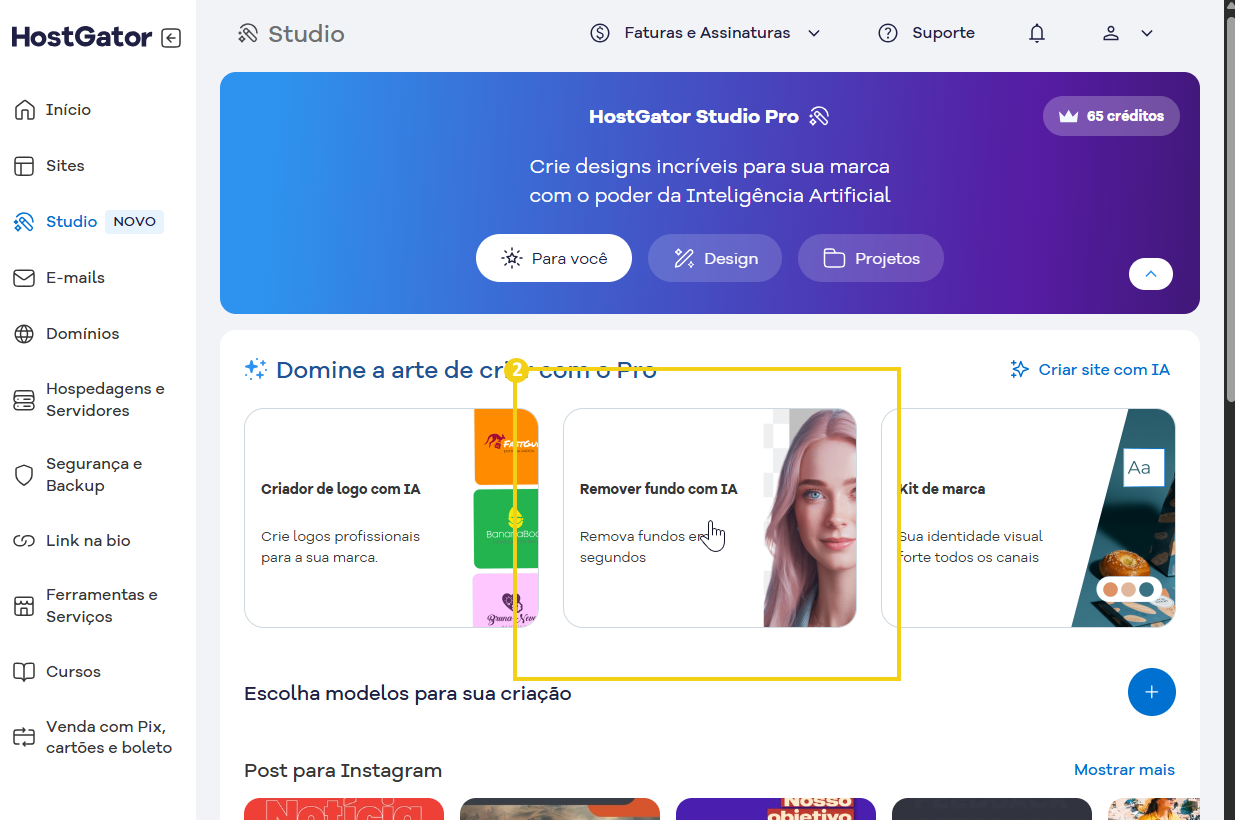Click the Cursos book icon
This screenshot has width=1235, height=820.
click(x=24, y=672)
